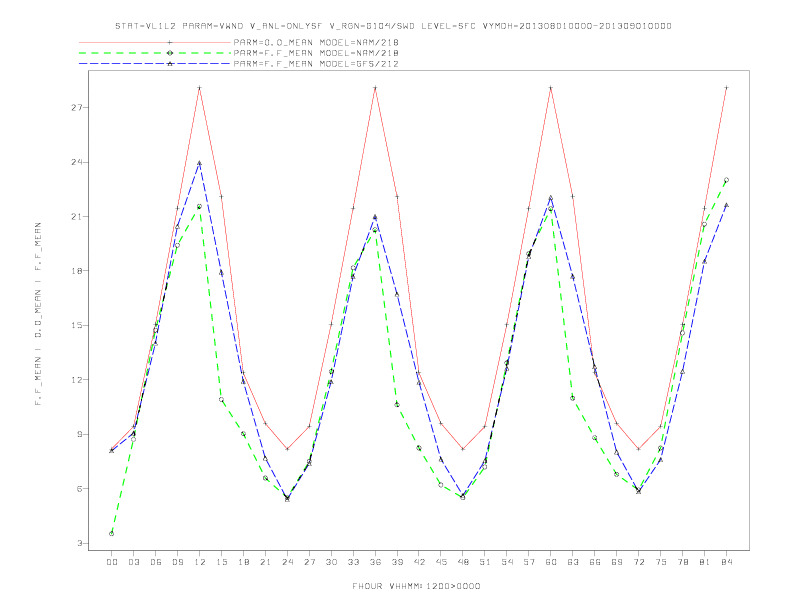Click x-axis tick label 09
Image resolution: width=792 pixels, height=612 pixels.
177,562
